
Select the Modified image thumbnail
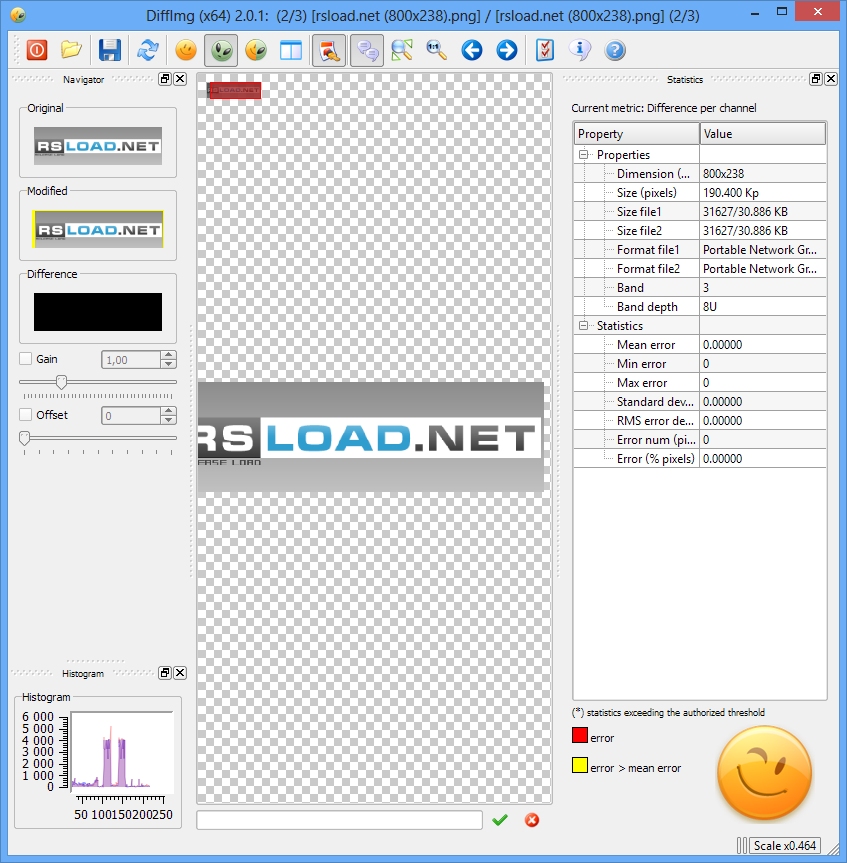click(98, 229)
